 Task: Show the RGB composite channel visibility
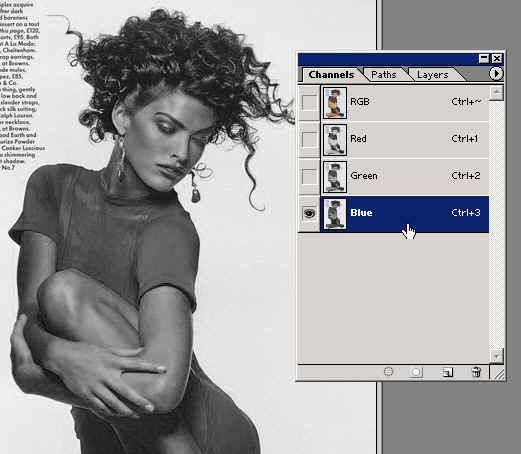click(309, 102)
